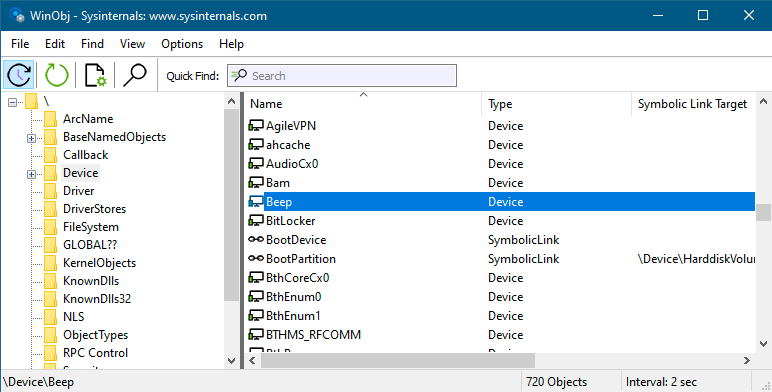Expand the Device tree node

32,174
